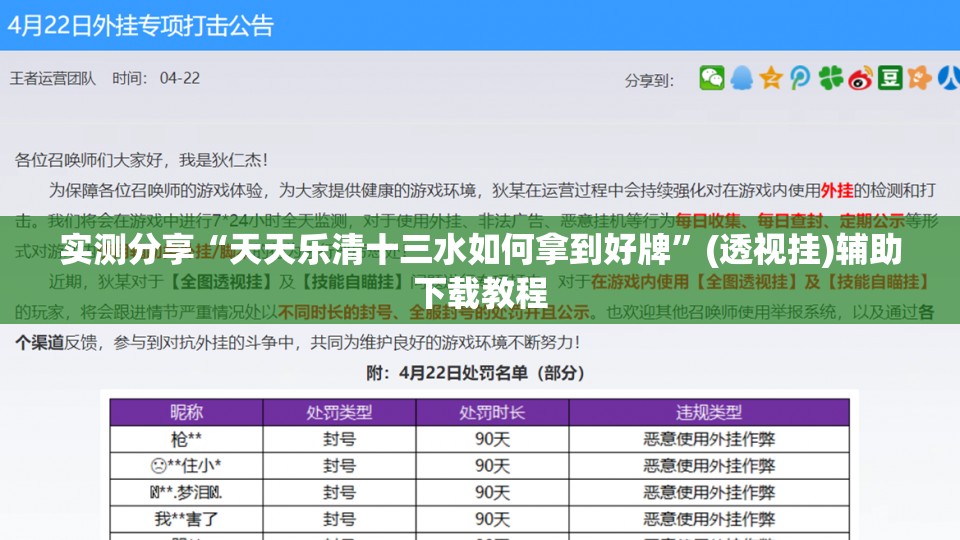Screen dimensions: 960x540
Task: Click the blue Renren share icon
Action: click(x=949, y=78)
